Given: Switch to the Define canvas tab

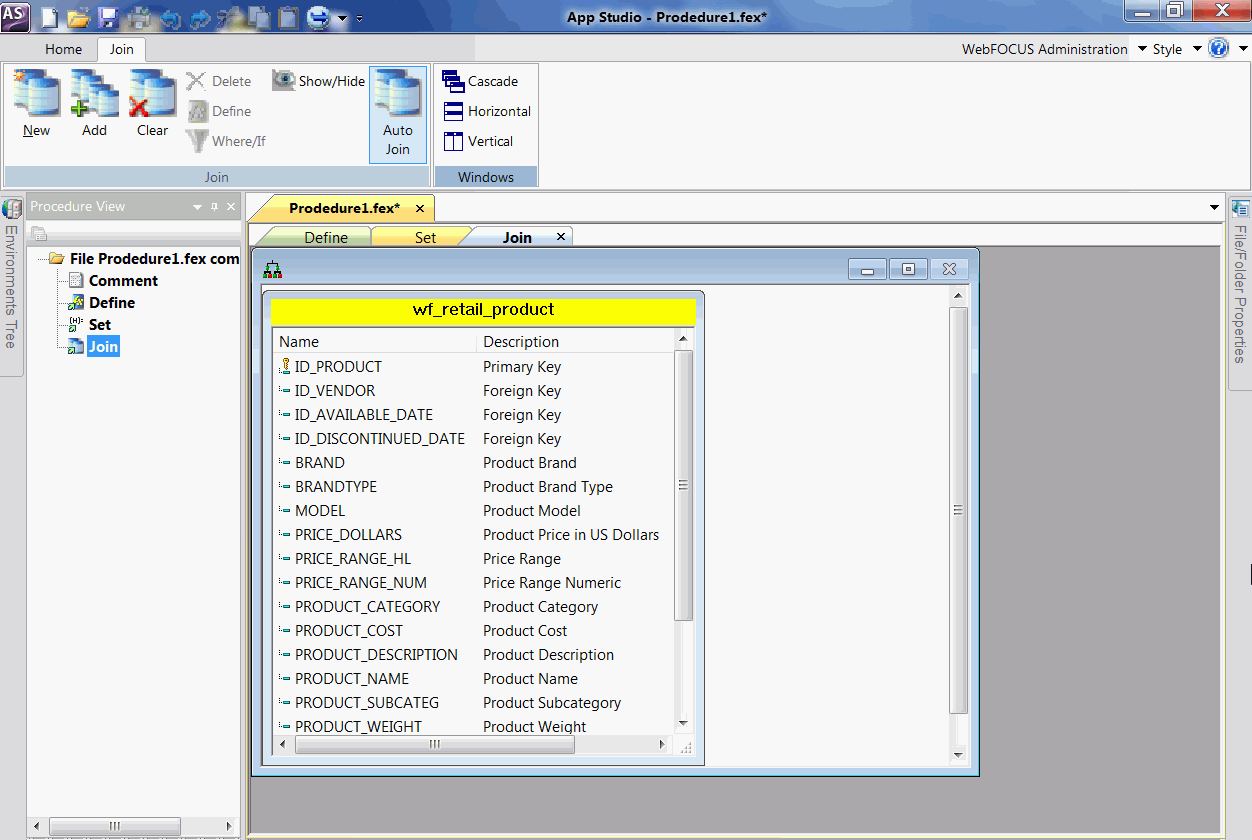Looking at the screenshot, I should [326, 237].
